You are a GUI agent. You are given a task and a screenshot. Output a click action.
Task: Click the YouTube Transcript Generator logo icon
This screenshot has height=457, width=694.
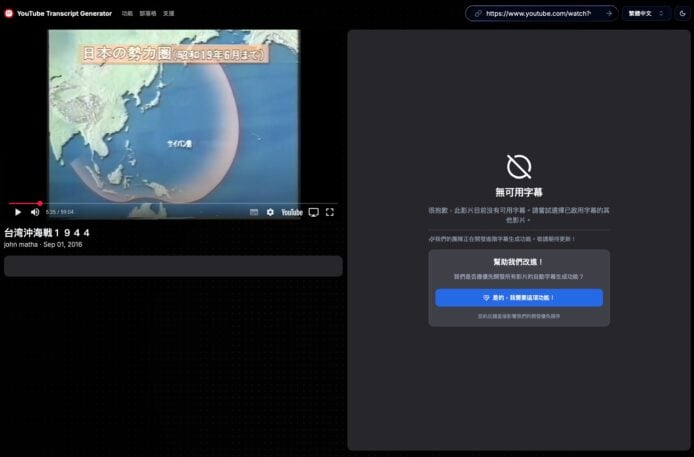coord(9,14)
